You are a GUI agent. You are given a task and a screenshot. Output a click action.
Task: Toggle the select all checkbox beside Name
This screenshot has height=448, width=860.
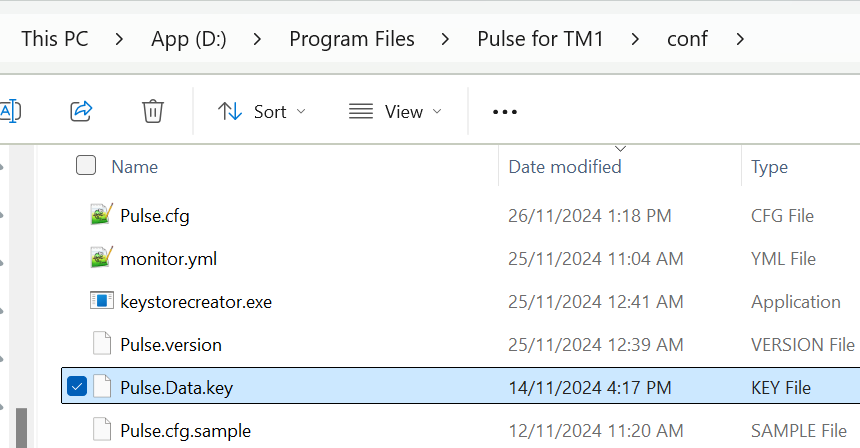click(x=86, y=166)
